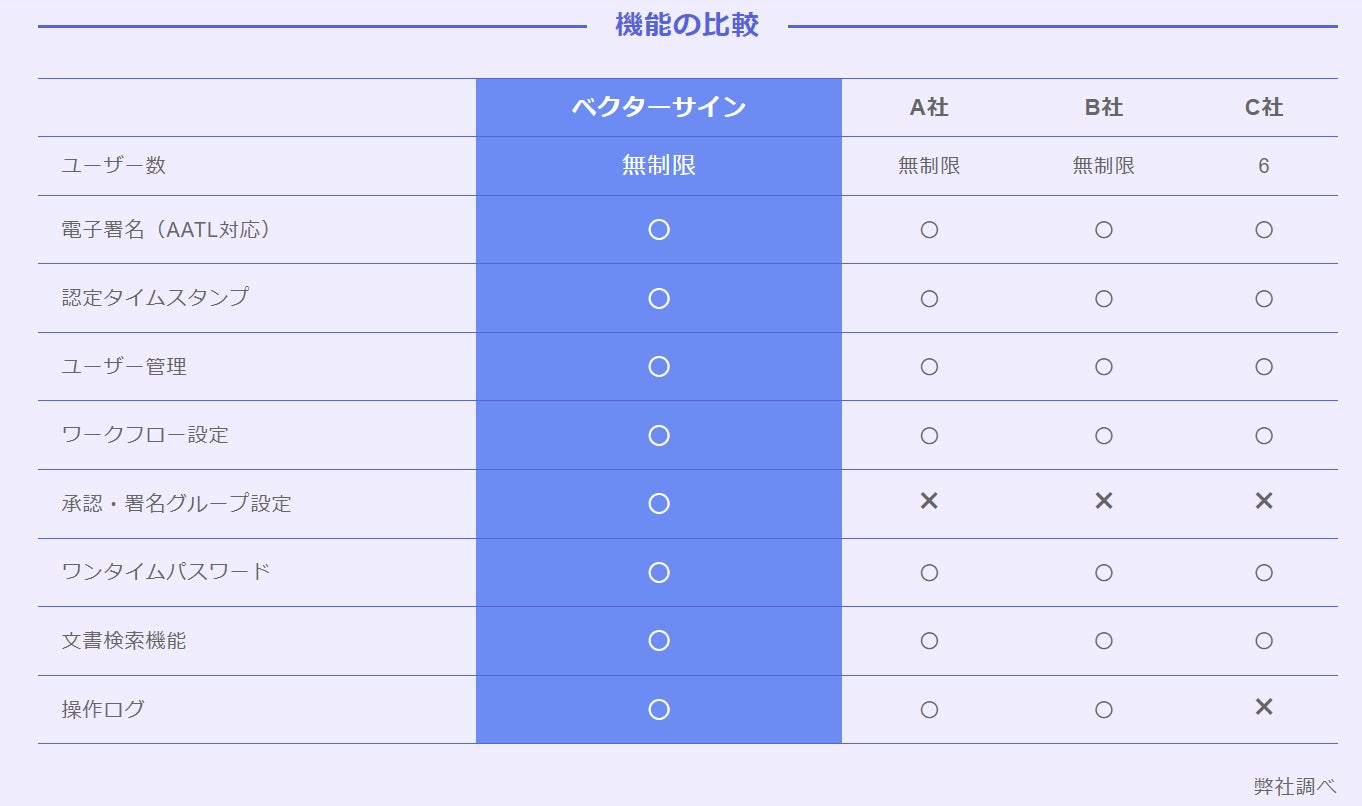Click the 機能の比較 heading

[x=687, y=26]
